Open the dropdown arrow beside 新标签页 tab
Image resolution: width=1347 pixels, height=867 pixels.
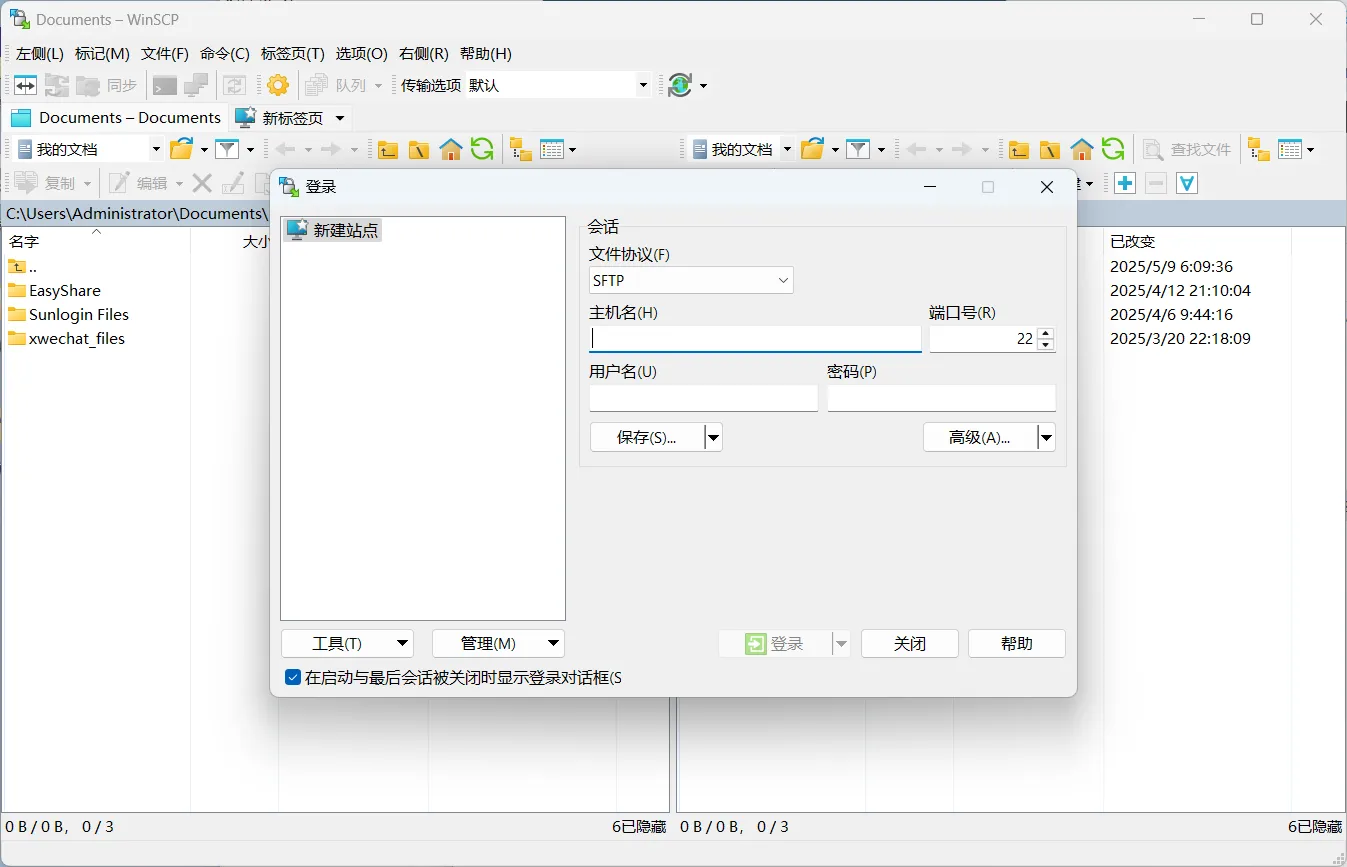tap(340, 118)
